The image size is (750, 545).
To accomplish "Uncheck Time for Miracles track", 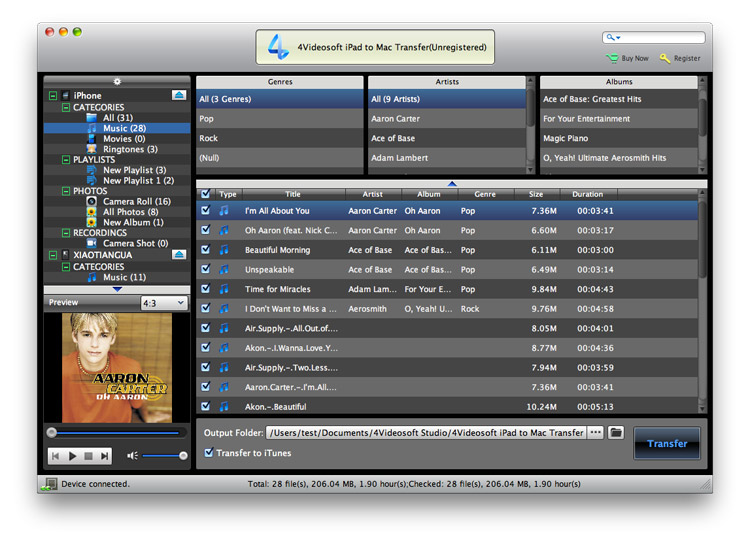I will (x=206, y=289).
